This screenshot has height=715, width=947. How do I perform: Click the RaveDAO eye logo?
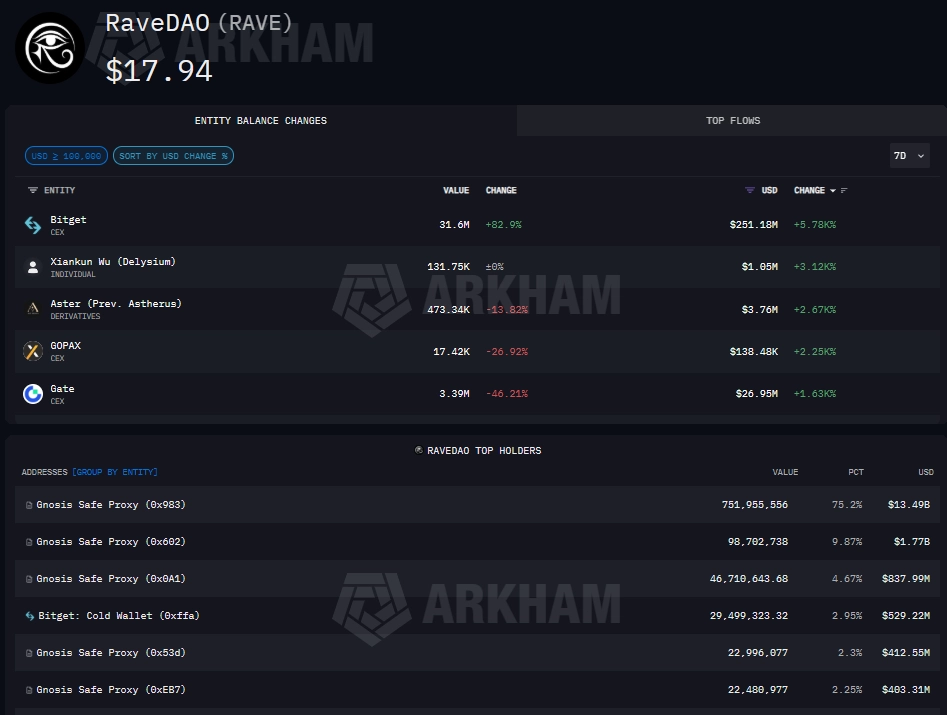coord(50,48)
